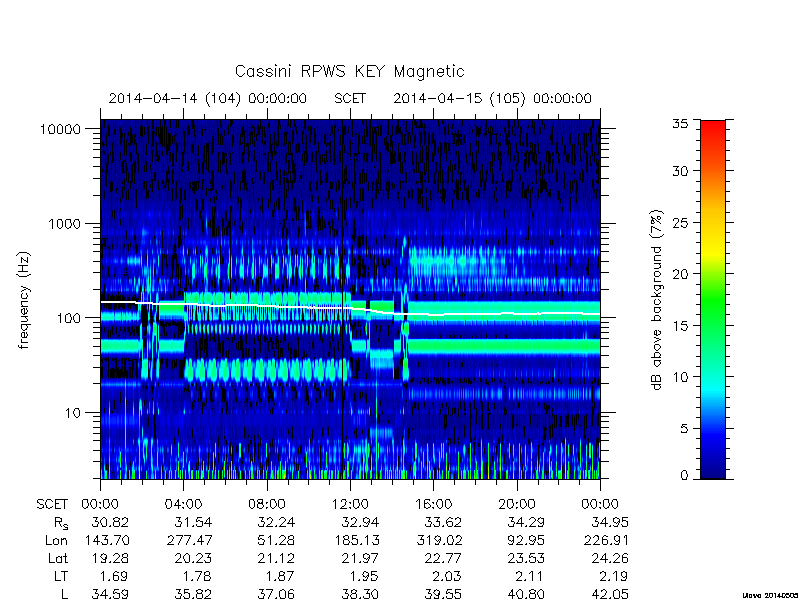The image size is (800, 600).
Task: Select the Lat value 21.12
Action: click(277, 559)
